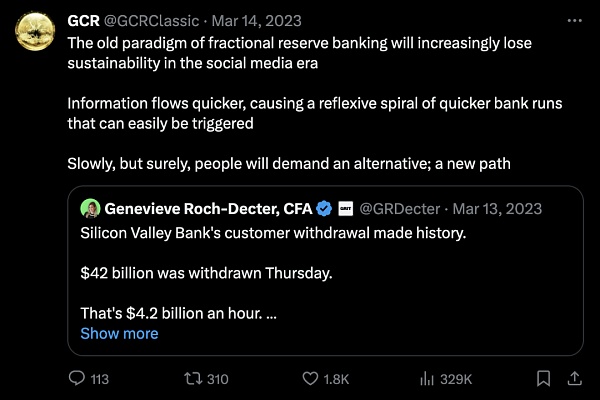
Task: Open GCR's profile picture
Action: 36,35
